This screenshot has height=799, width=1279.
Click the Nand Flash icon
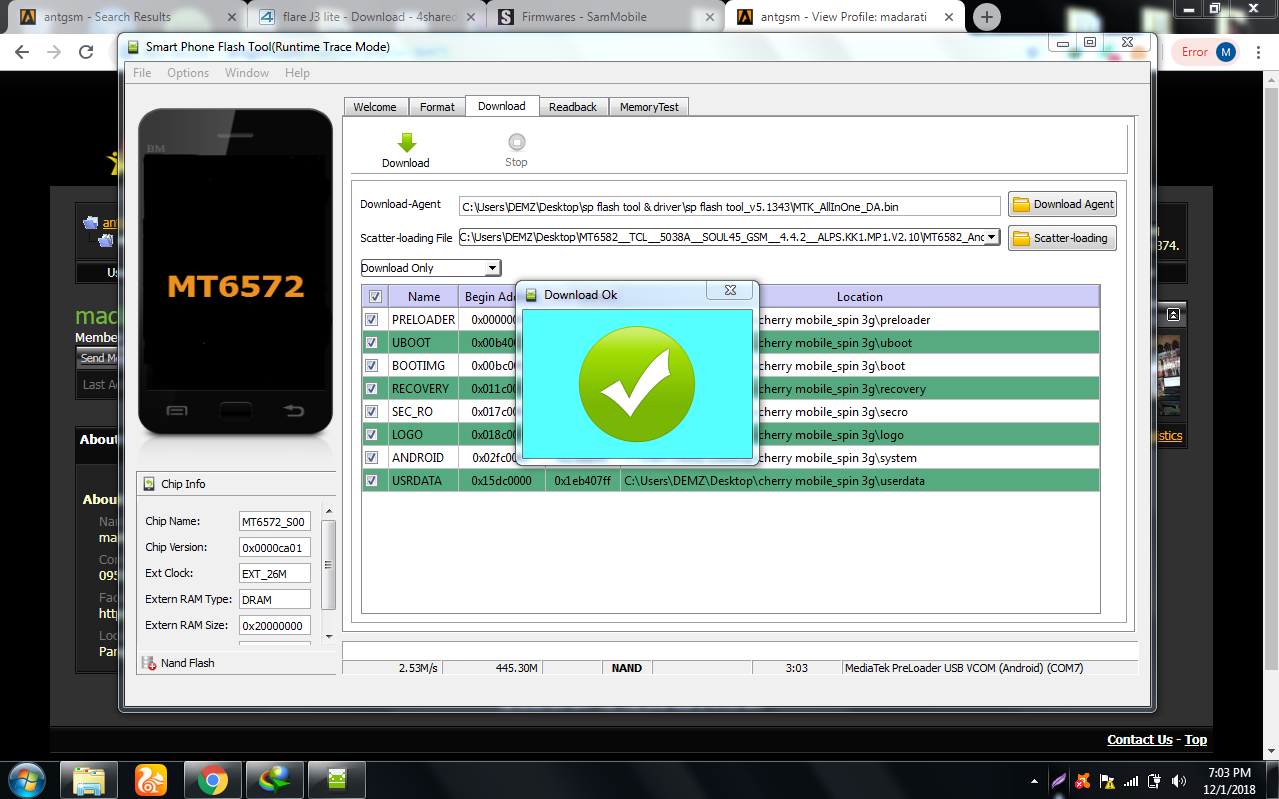click(149, 663)
